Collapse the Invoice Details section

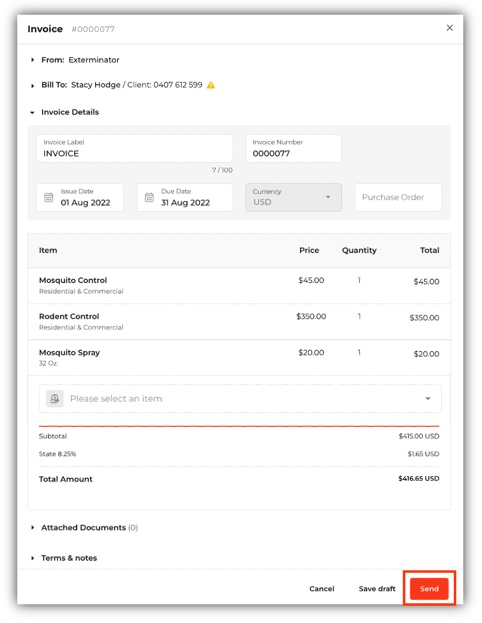point(33,112)
